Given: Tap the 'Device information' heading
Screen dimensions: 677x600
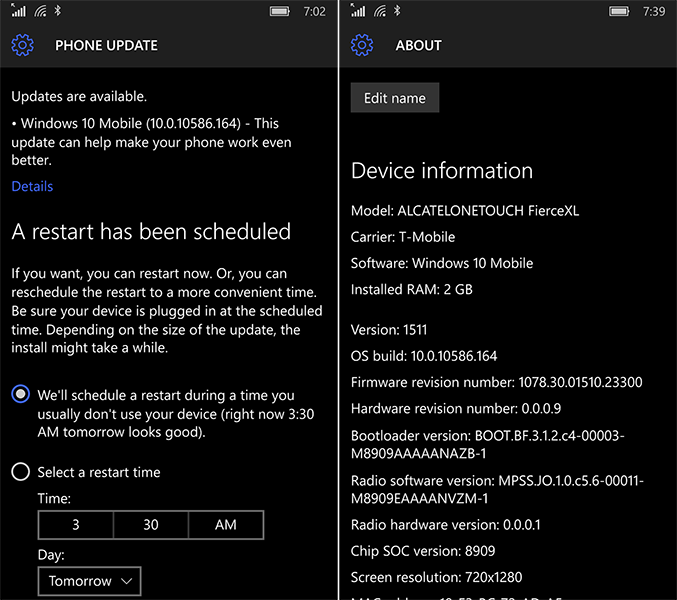Looking at the screenshot, I should [442, 171].
